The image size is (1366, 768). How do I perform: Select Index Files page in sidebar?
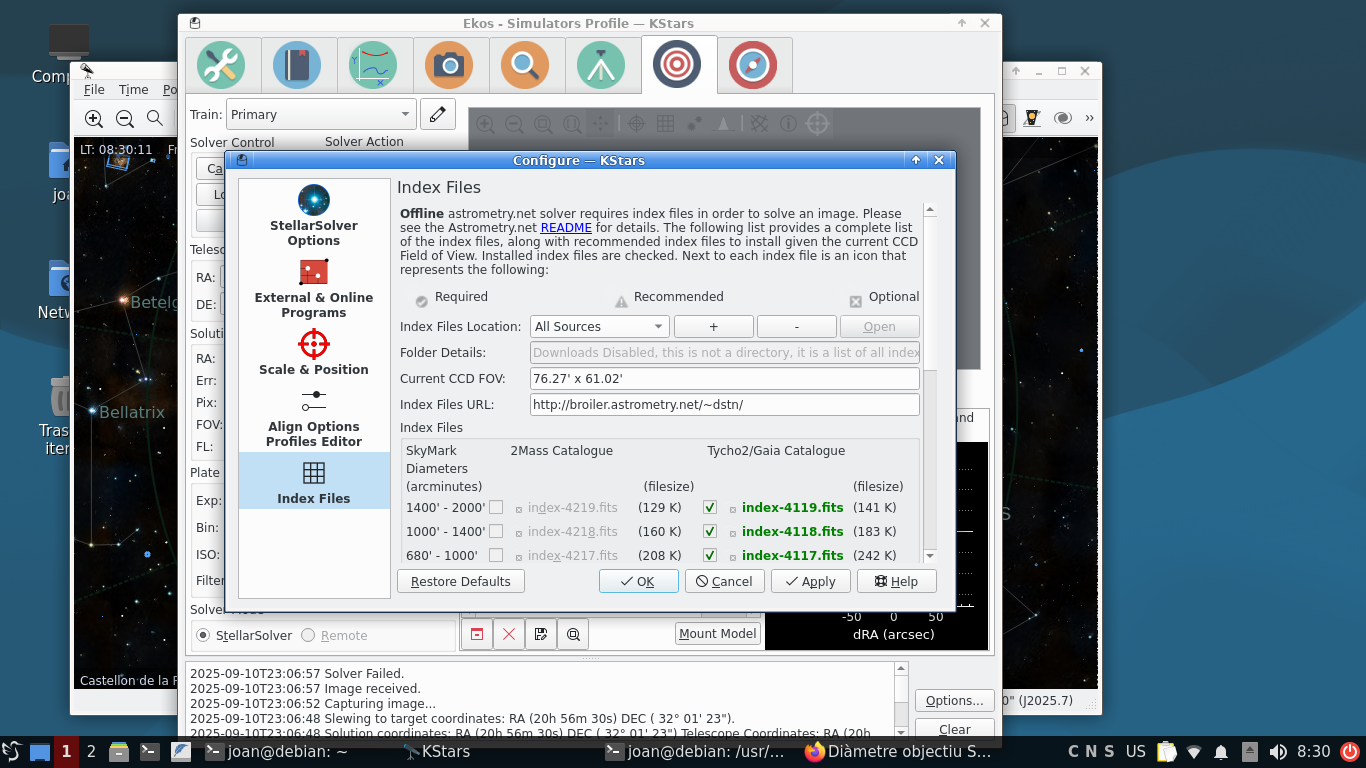314,481
